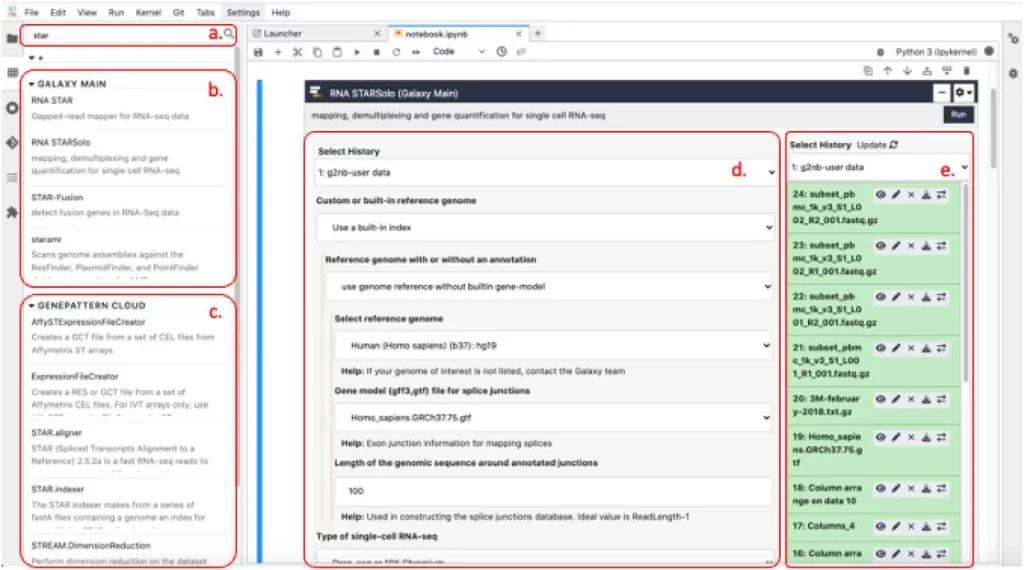Open history panel g2nb-user data dropdown

point(879,167)
